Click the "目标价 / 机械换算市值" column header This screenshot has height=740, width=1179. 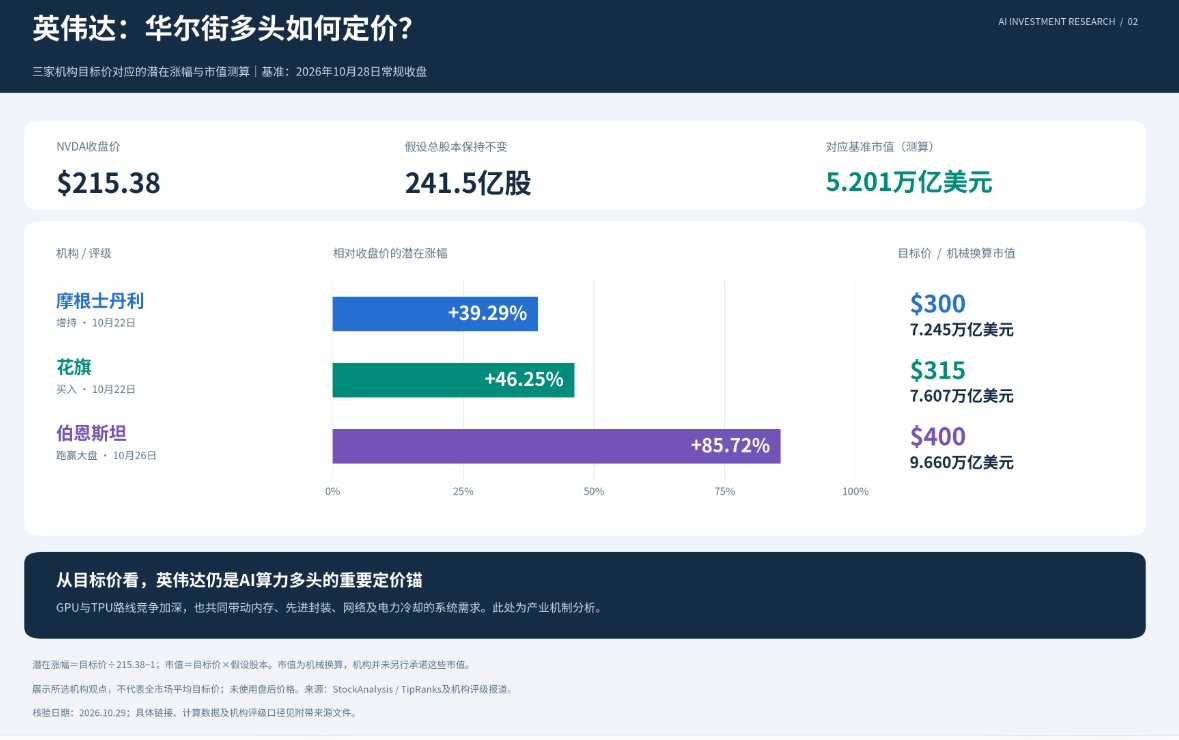pos(956,253)
